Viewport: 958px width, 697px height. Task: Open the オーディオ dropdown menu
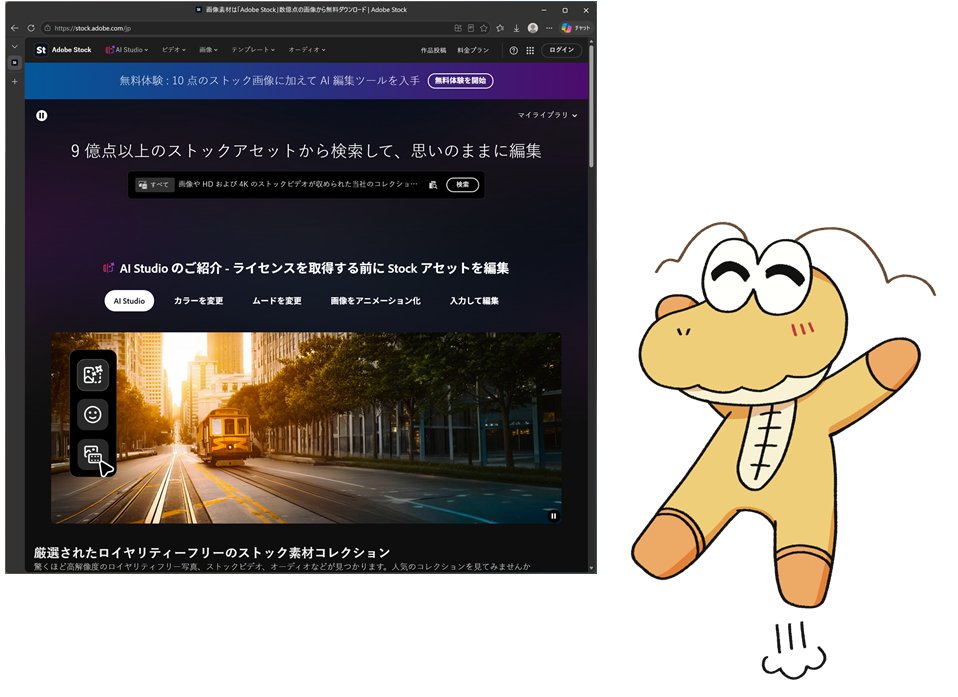click(307, 50)
